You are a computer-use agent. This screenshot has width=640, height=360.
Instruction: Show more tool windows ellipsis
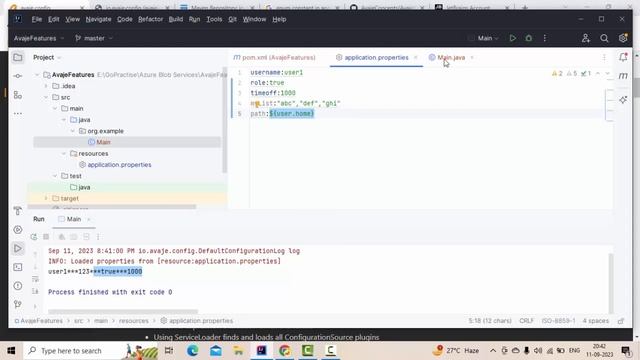(x=18, y=113)
